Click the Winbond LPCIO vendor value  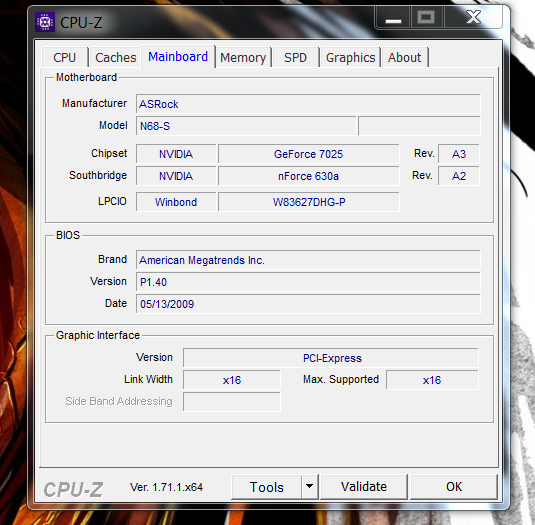176,202
